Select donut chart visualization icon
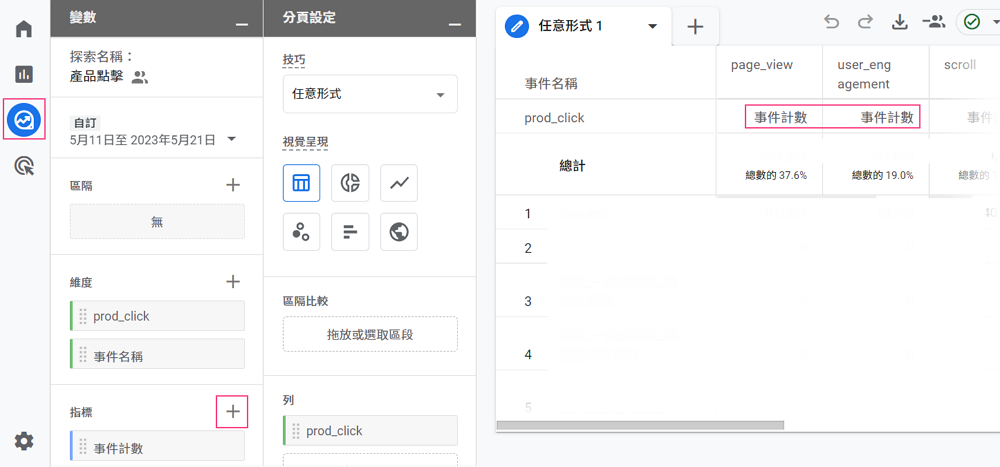This screenshot has width=1000, height=467. click(350, 183)
